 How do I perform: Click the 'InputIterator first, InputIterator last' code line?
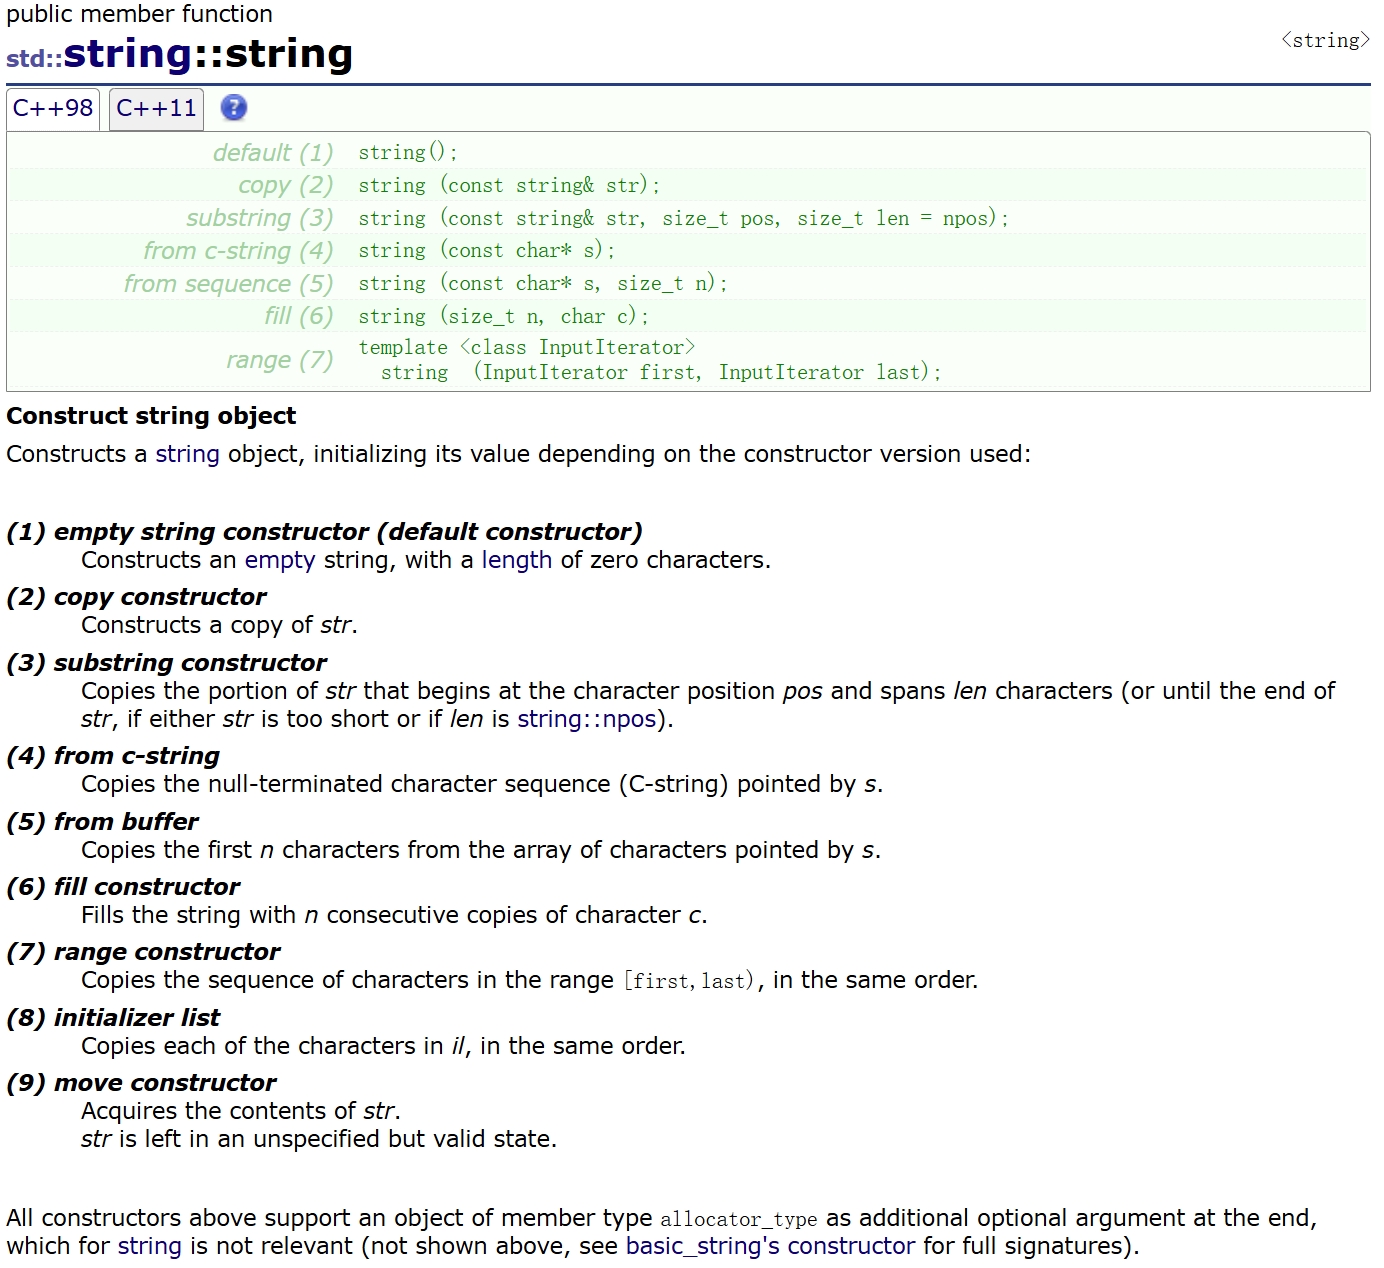coord(661,373)
